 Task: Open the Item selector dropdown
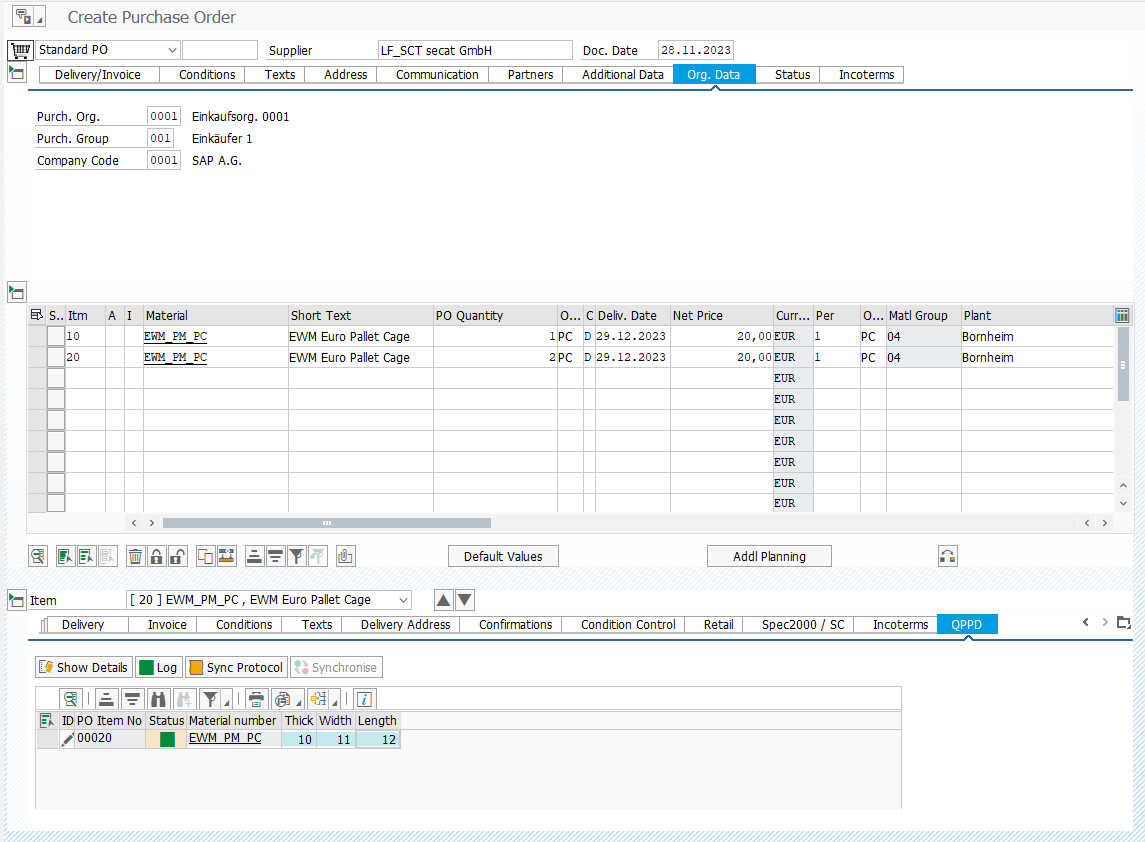tap(403, 600)
